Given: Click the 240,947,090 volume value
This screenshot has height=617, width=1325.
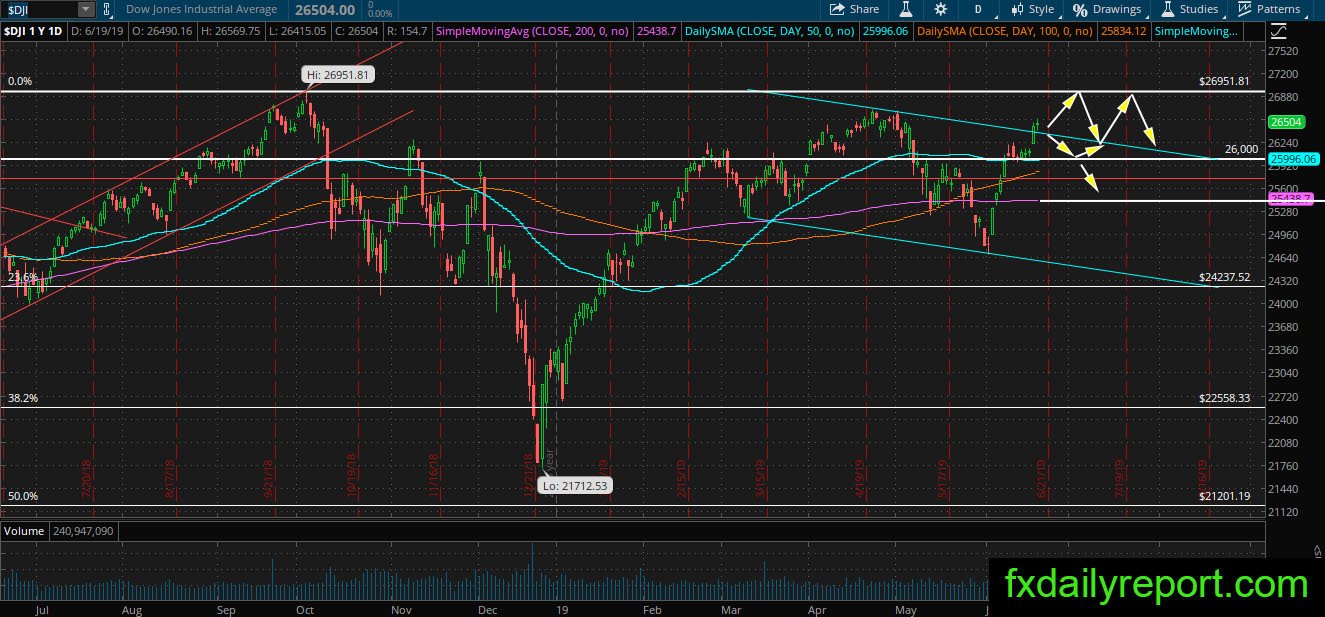Looking at the screenshot, I should [x=84, y=531].
